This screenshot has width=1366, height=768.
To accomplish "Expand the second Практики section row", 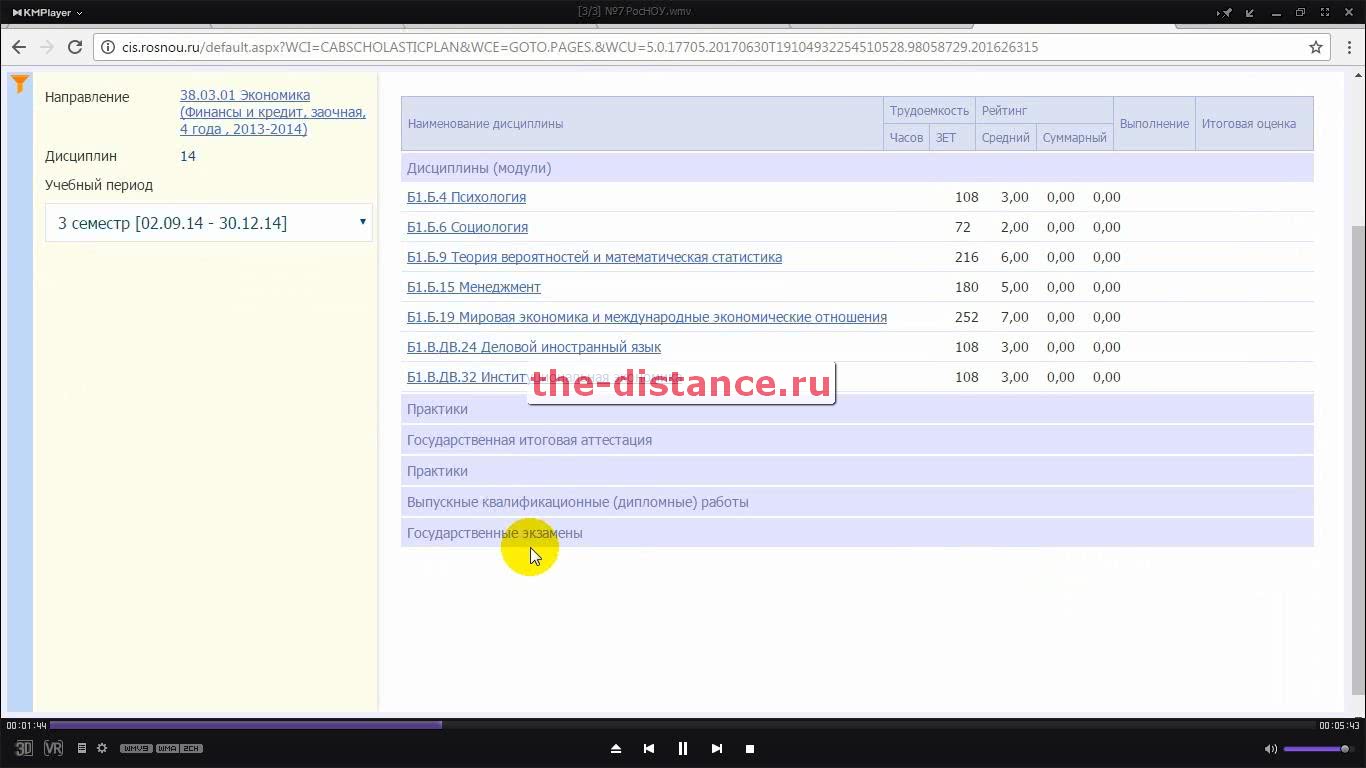I will pos(857,471).
